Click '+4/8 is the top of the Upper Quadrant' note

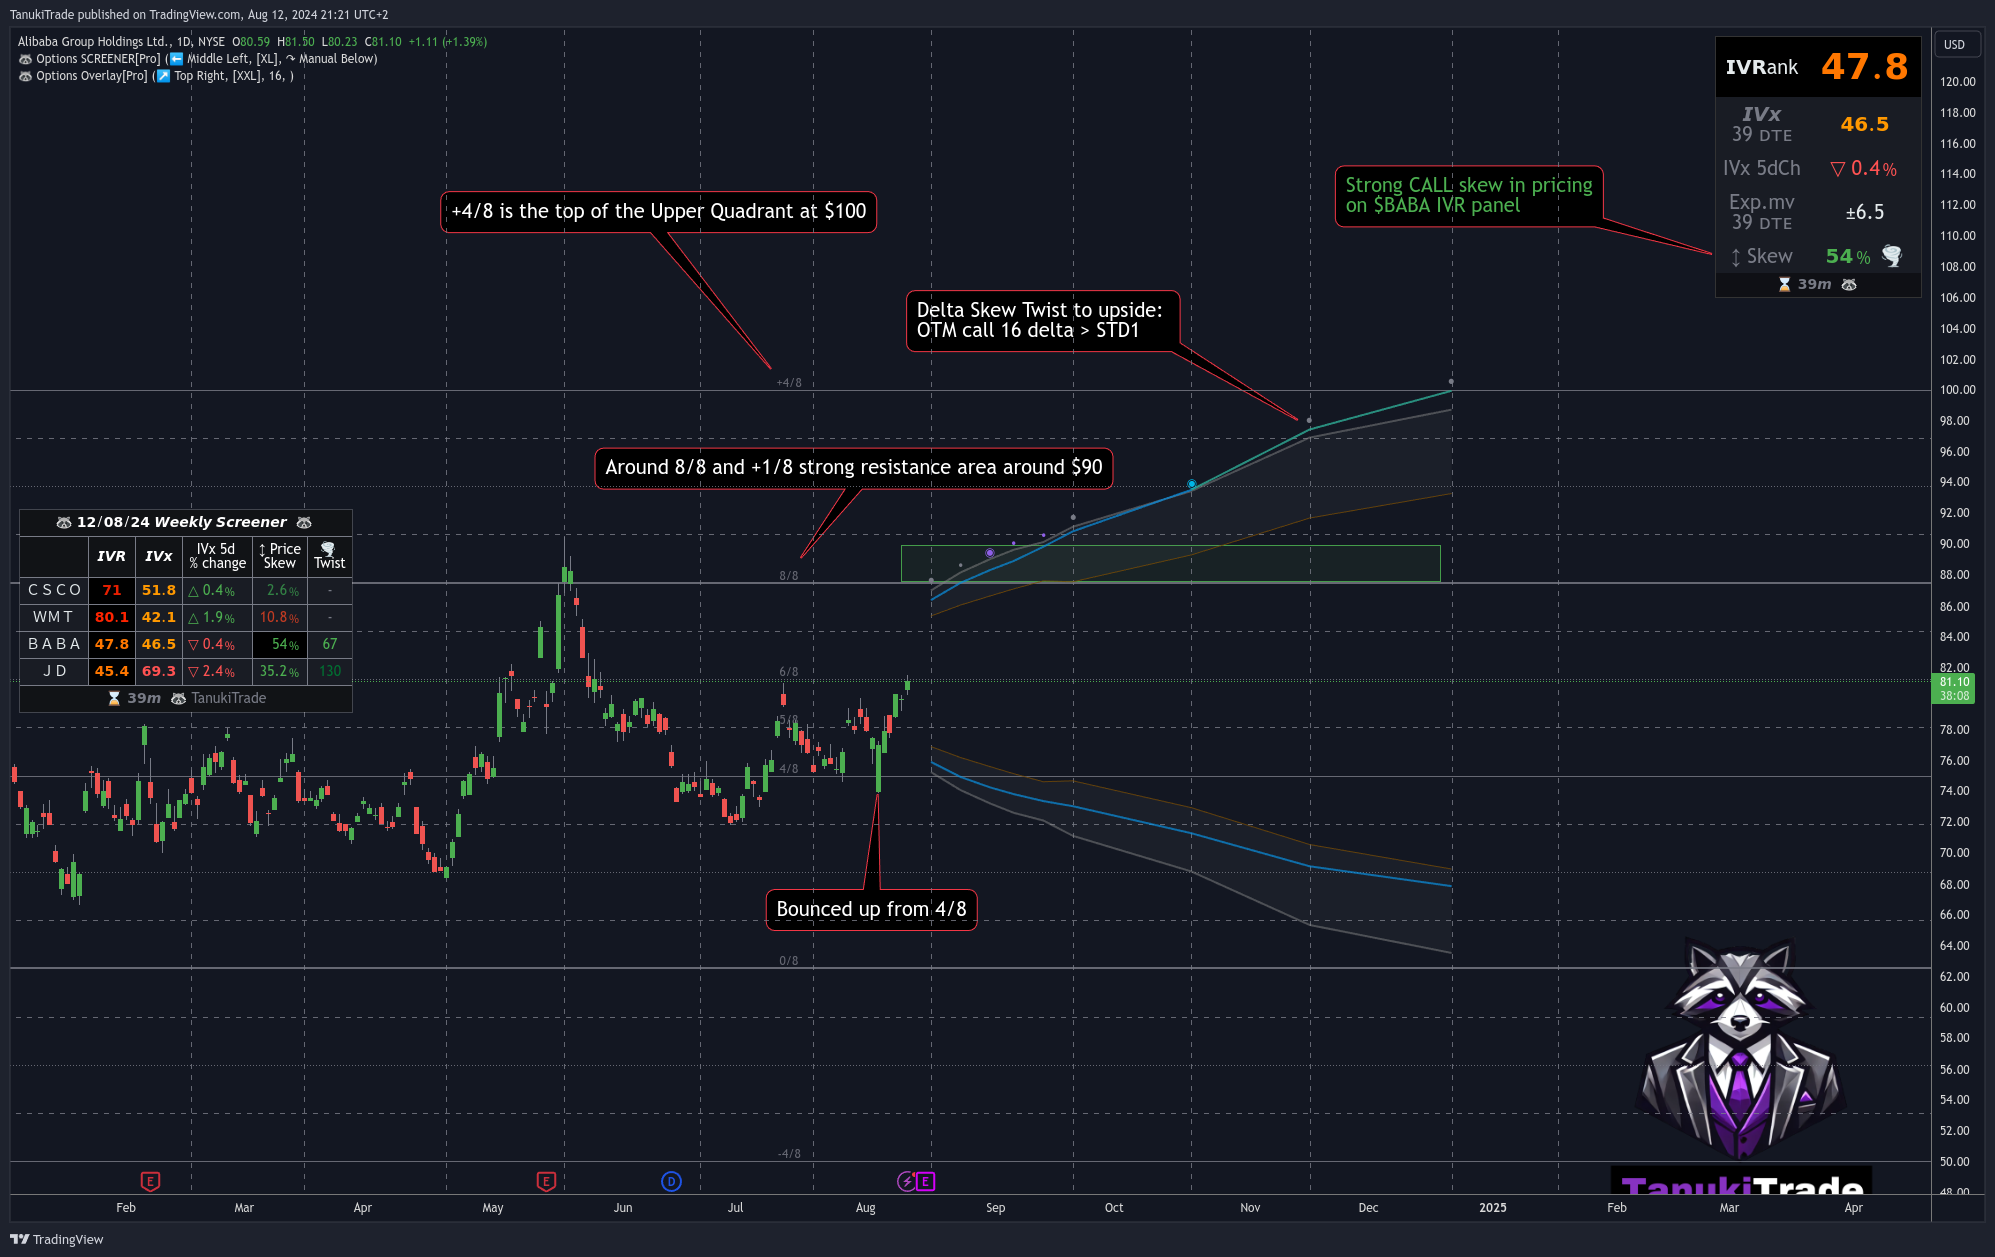(x=658, y=212)
